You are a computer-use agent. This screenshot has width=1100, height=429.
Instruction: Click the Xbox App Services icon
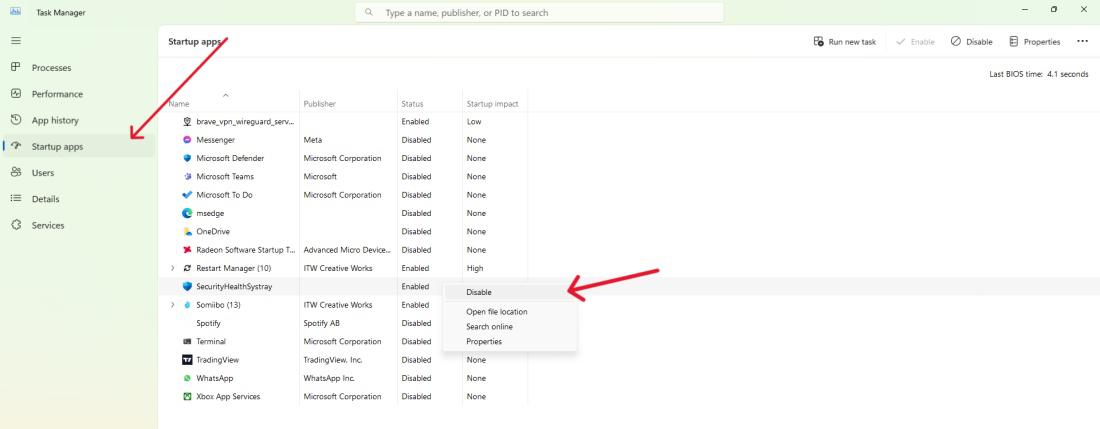187,396
